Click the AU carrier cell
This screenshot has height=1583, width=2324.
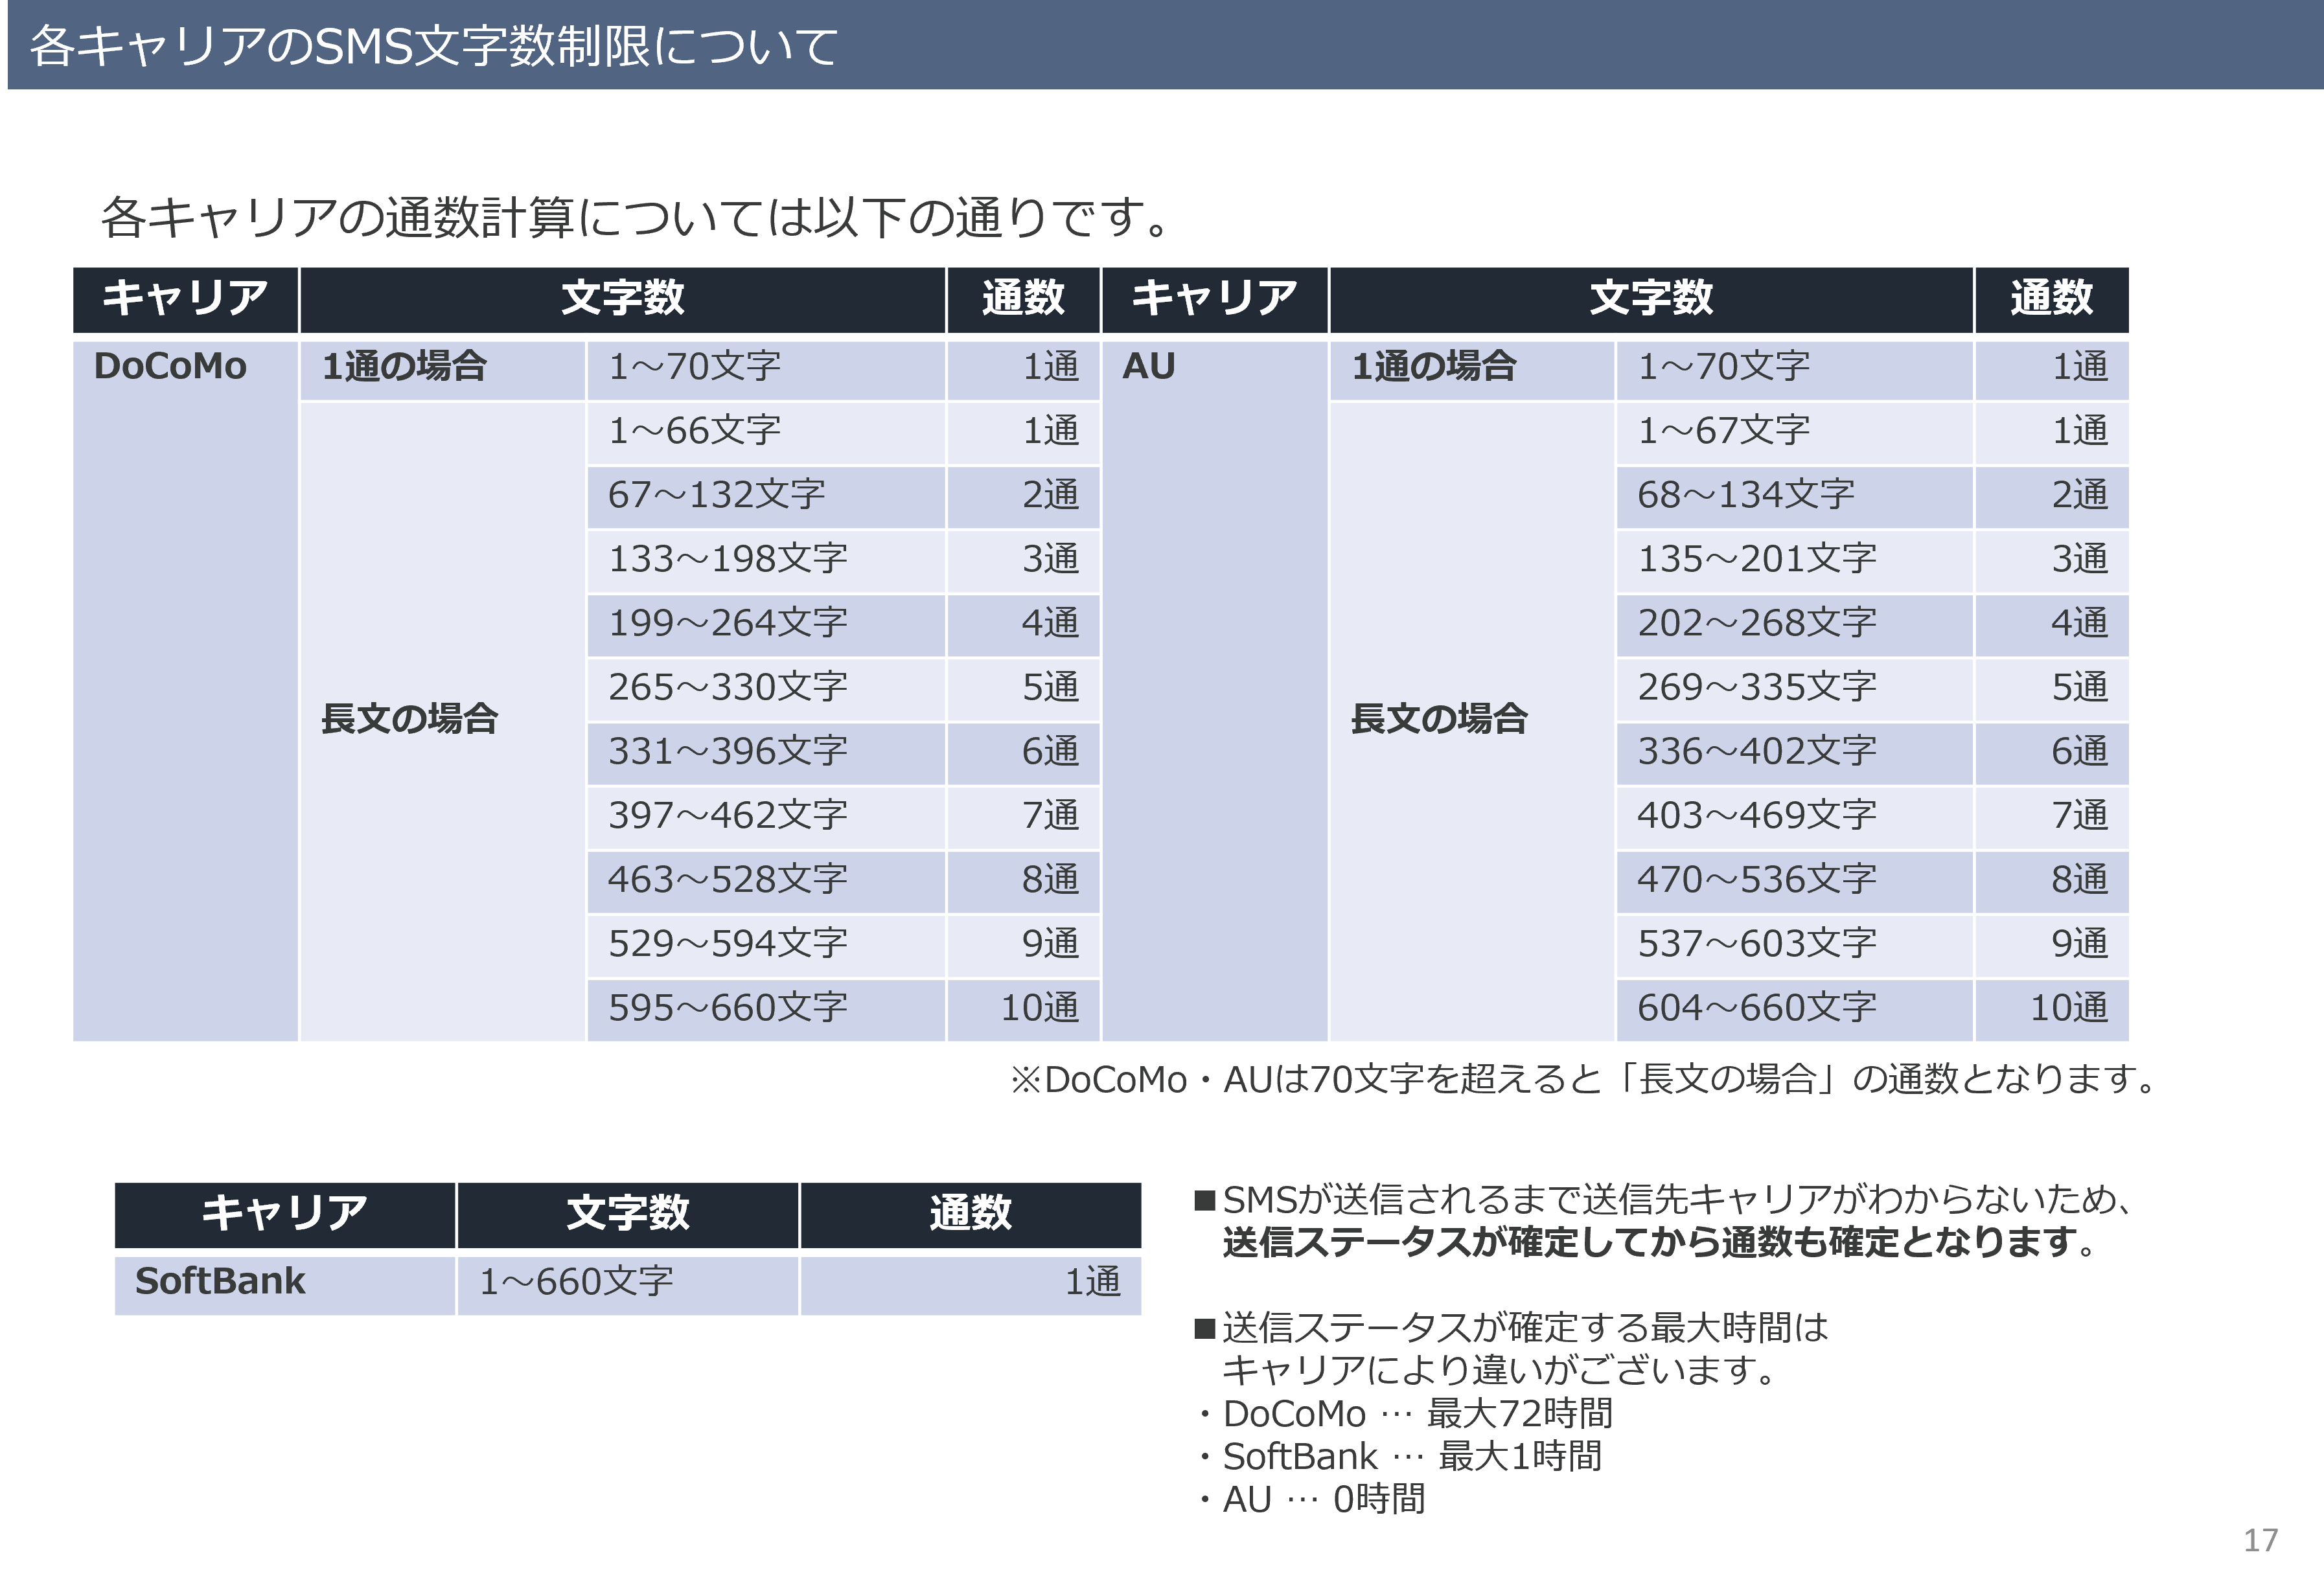[x=1148, y=366]
